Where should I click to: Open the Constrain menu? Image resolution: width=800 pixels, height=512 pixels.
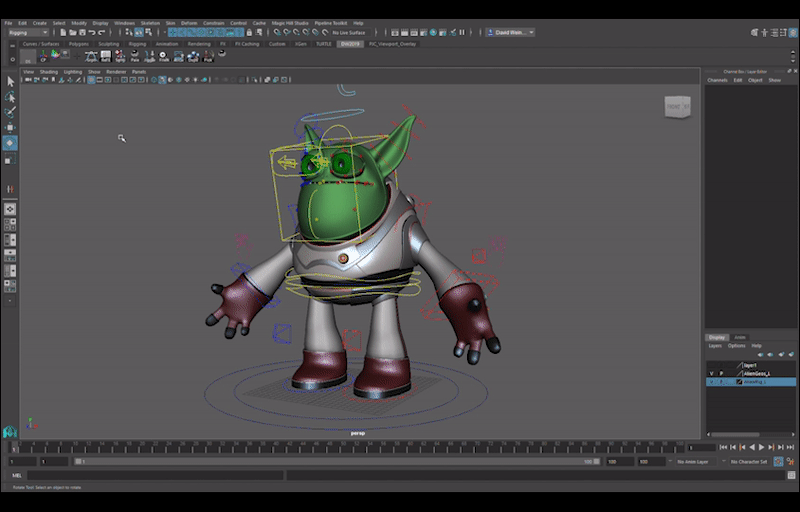(x=213, y=23)
